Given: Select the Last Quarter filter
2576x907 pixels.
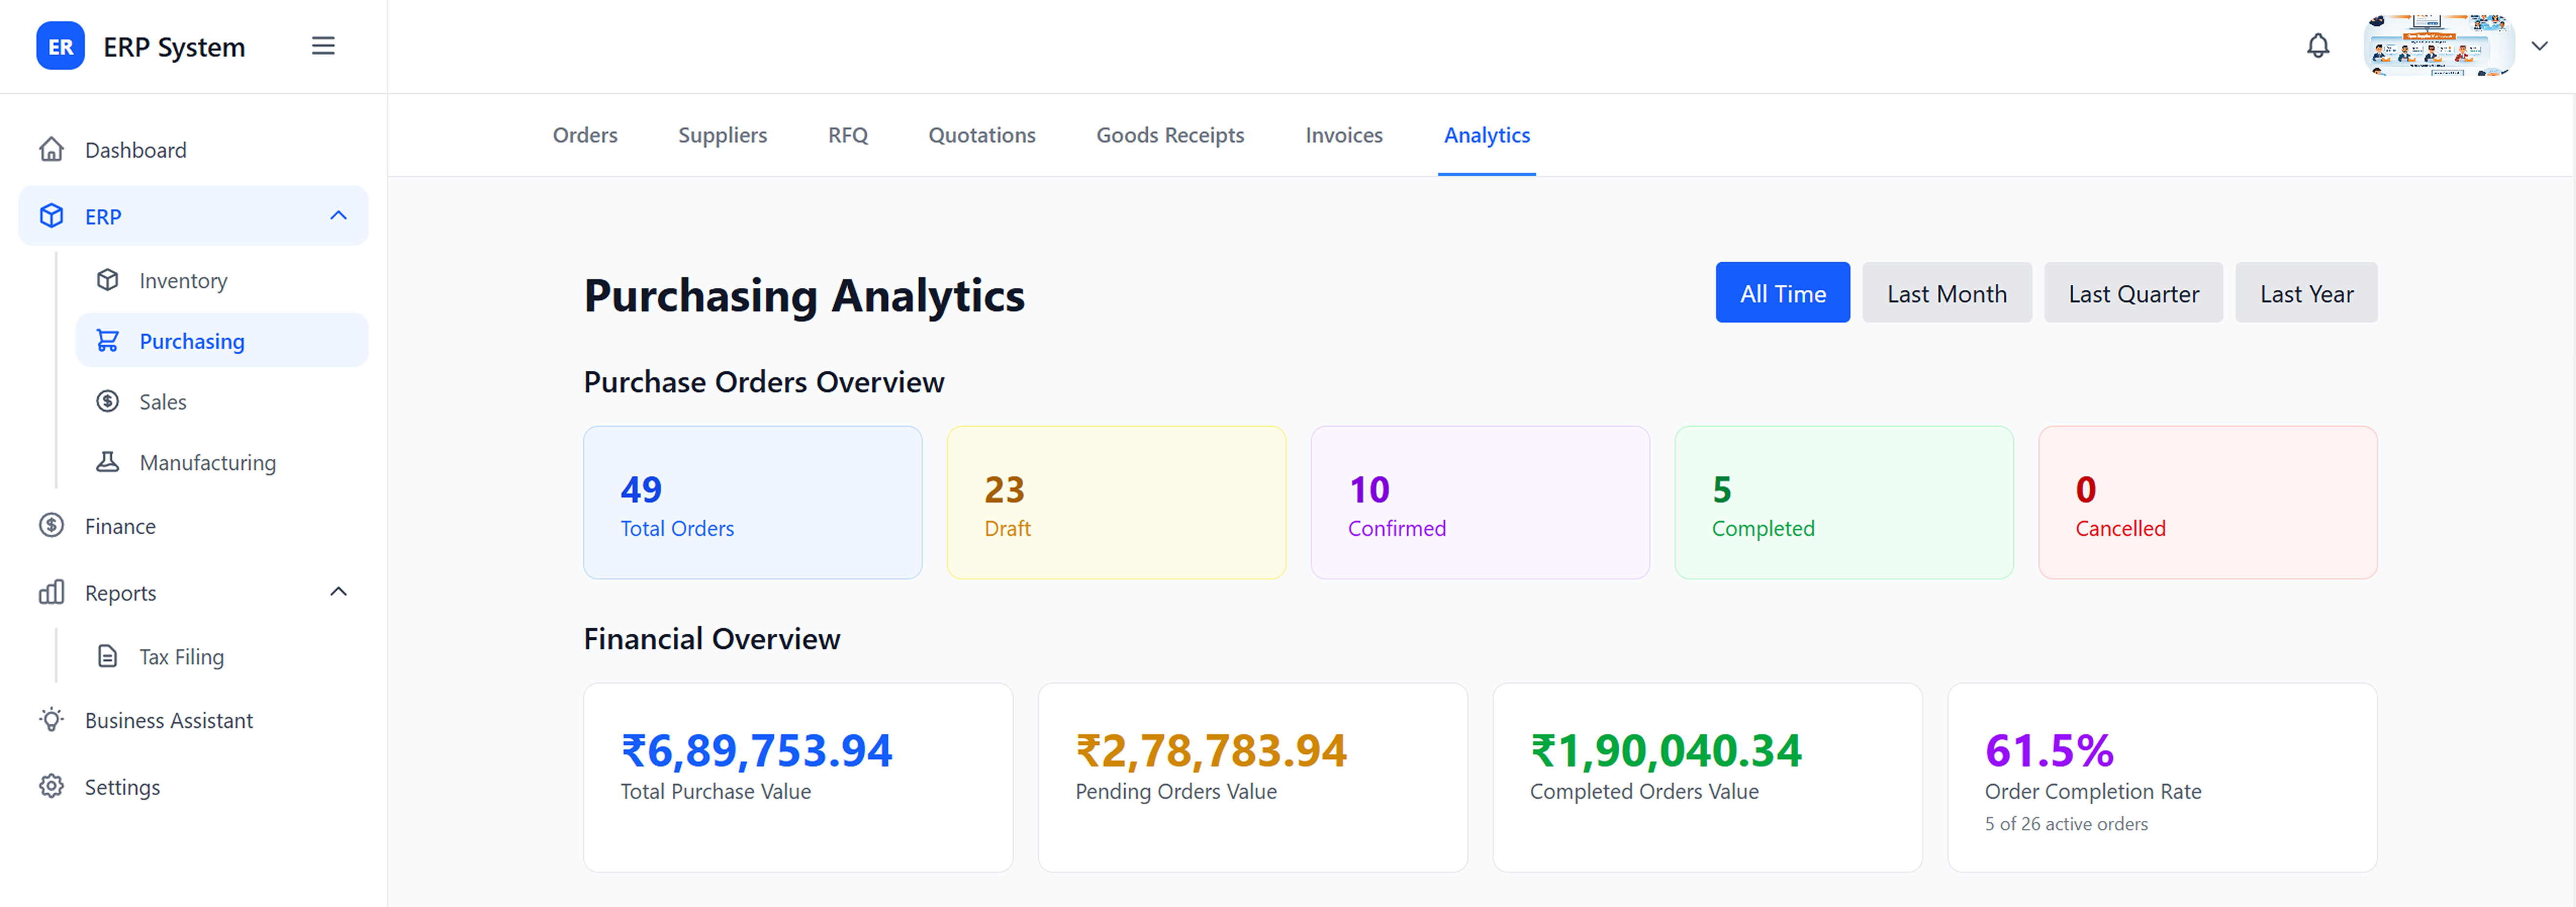Looking at the screenshot, I should click(x=2133, y=293).
